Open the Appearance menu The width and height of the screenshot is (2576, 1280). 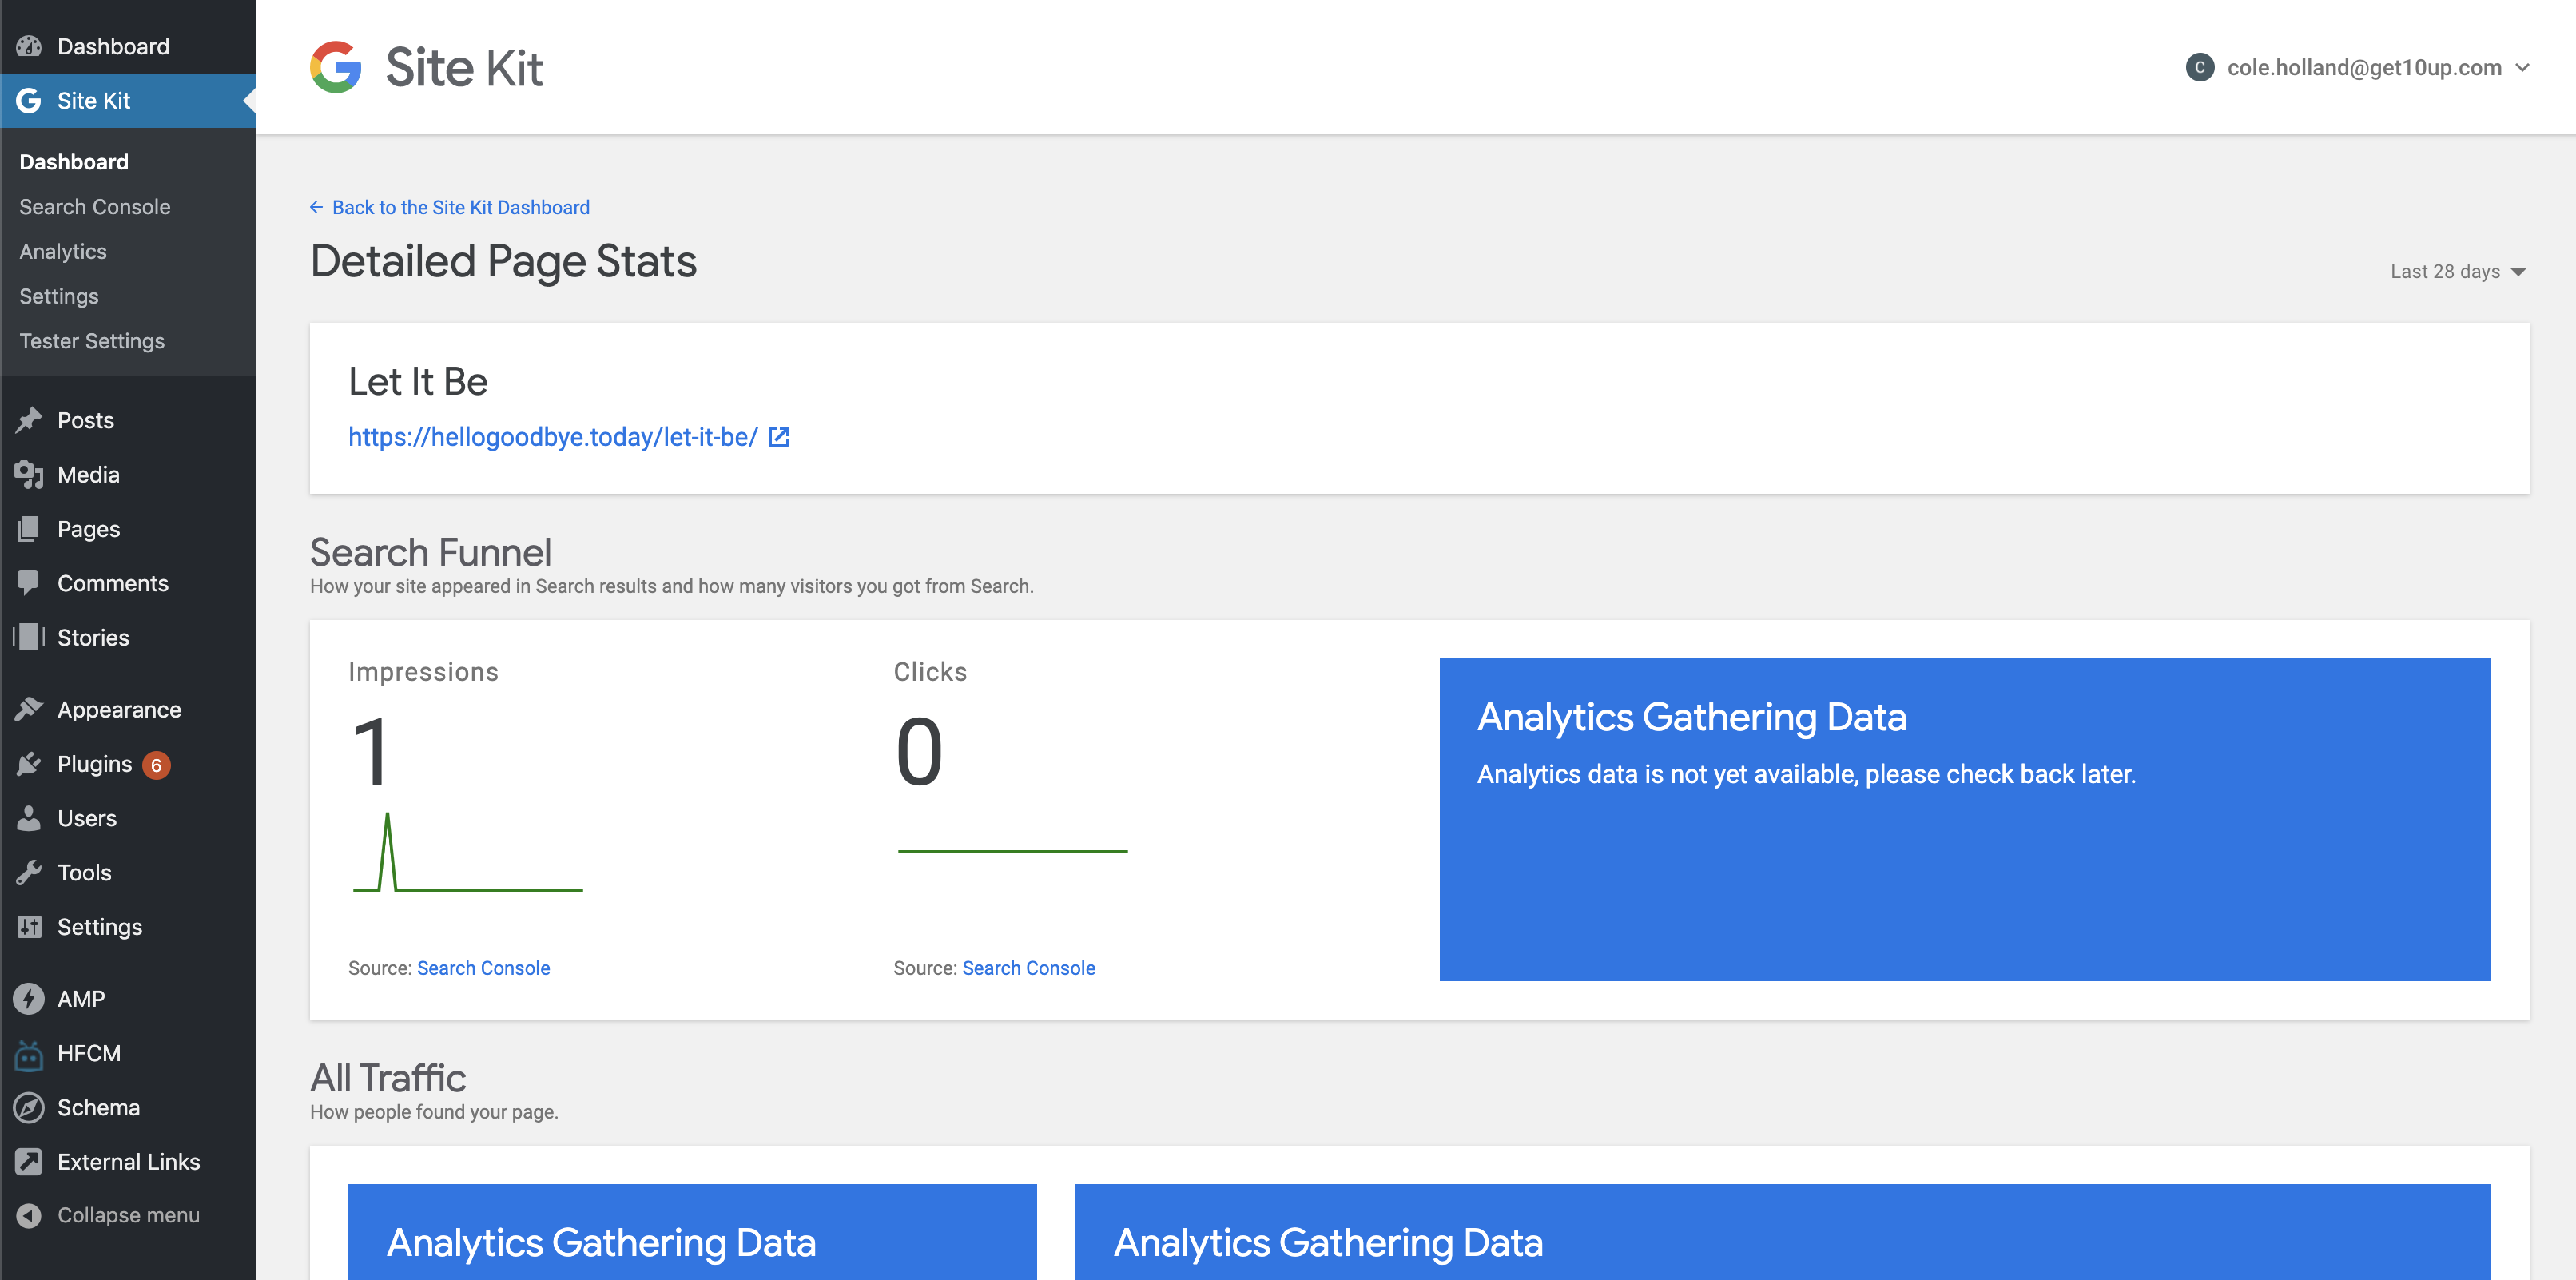(x=128, y=709)
